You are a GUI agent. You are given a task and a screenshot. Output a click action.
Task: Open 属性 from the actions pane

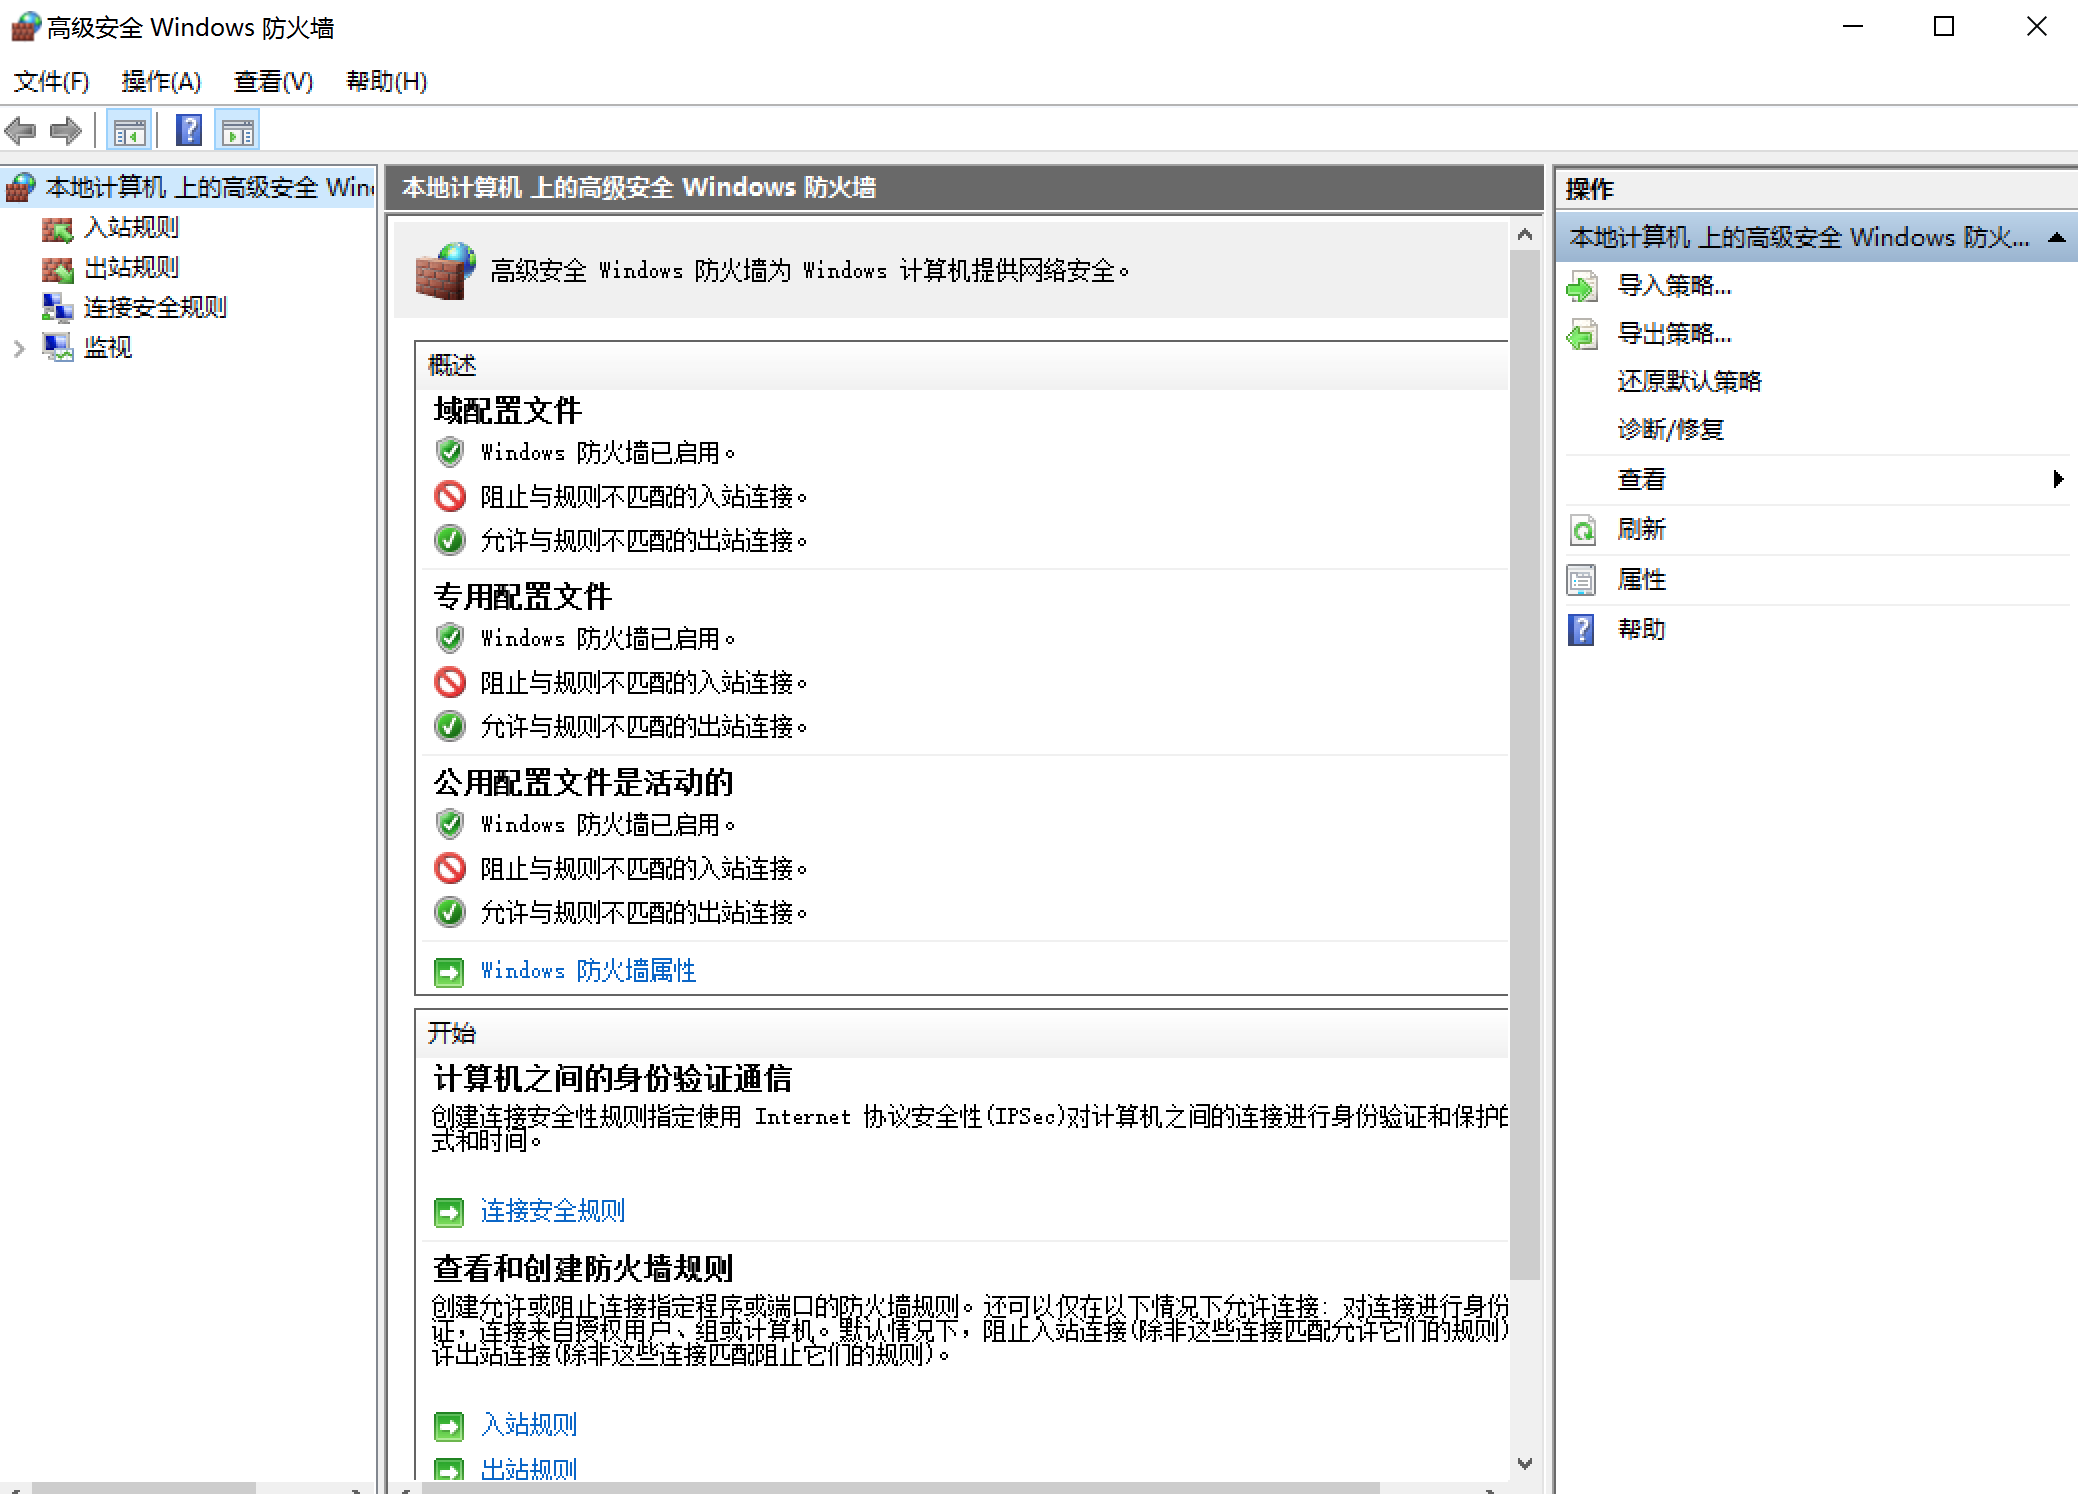coord(1642,580)
